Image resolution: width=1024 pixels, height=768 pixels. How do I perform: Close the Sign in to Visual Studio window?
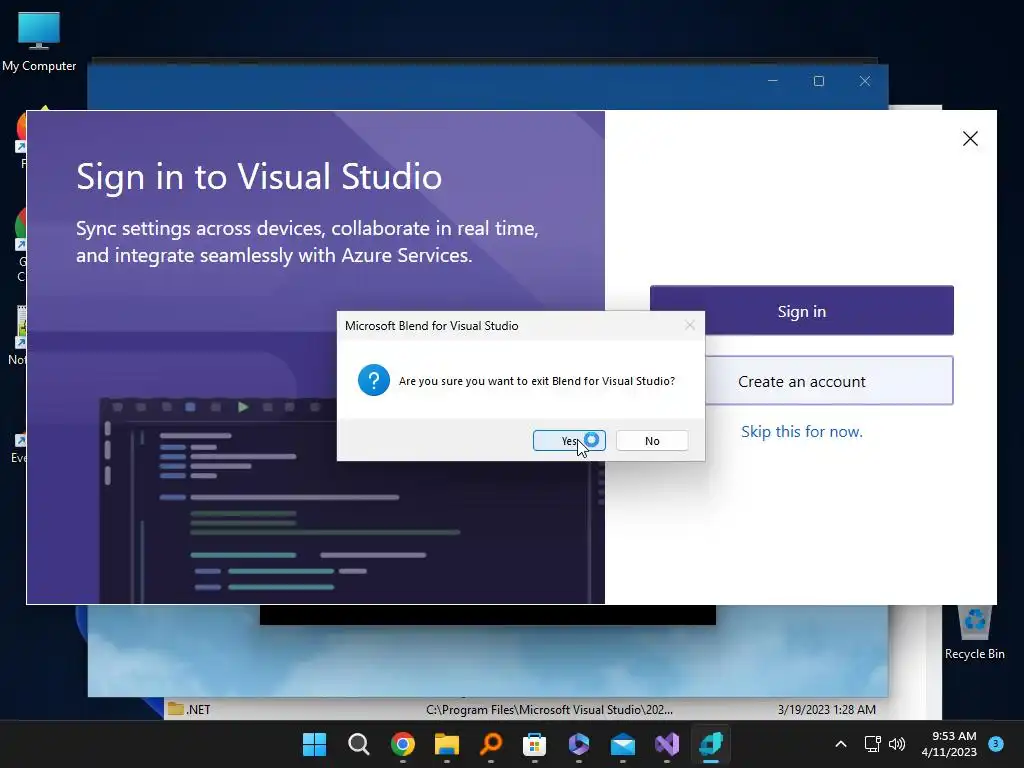click(x=970, y=138)
